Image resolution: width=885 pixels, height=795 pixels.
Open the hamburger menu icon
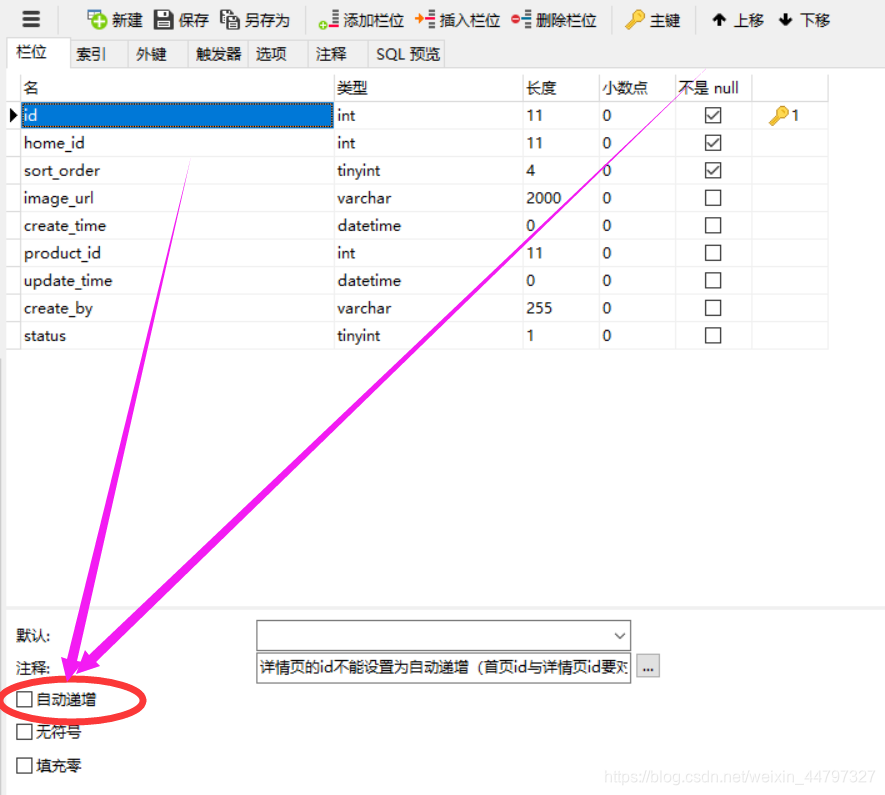coord(31,19)
